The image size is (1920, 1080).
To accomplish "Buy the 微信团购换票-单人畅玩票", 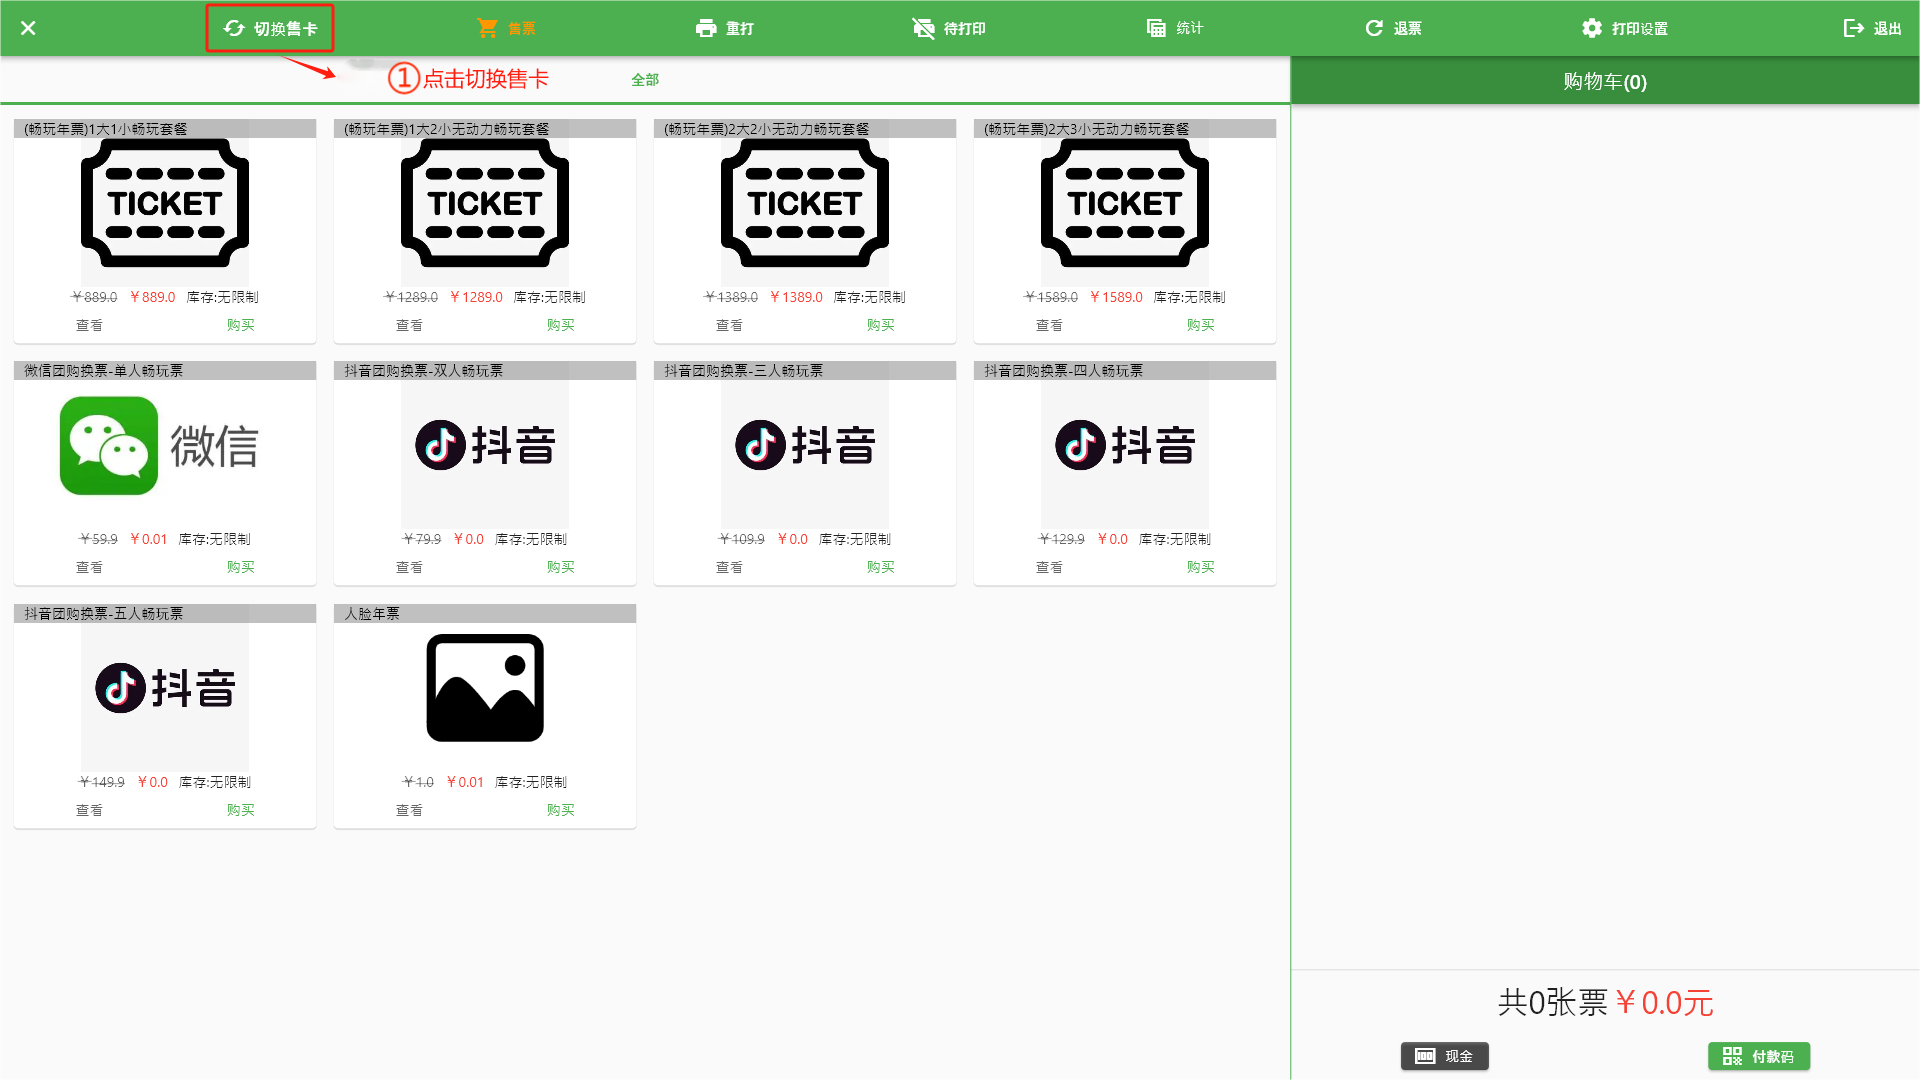I will tap(240, 567).
